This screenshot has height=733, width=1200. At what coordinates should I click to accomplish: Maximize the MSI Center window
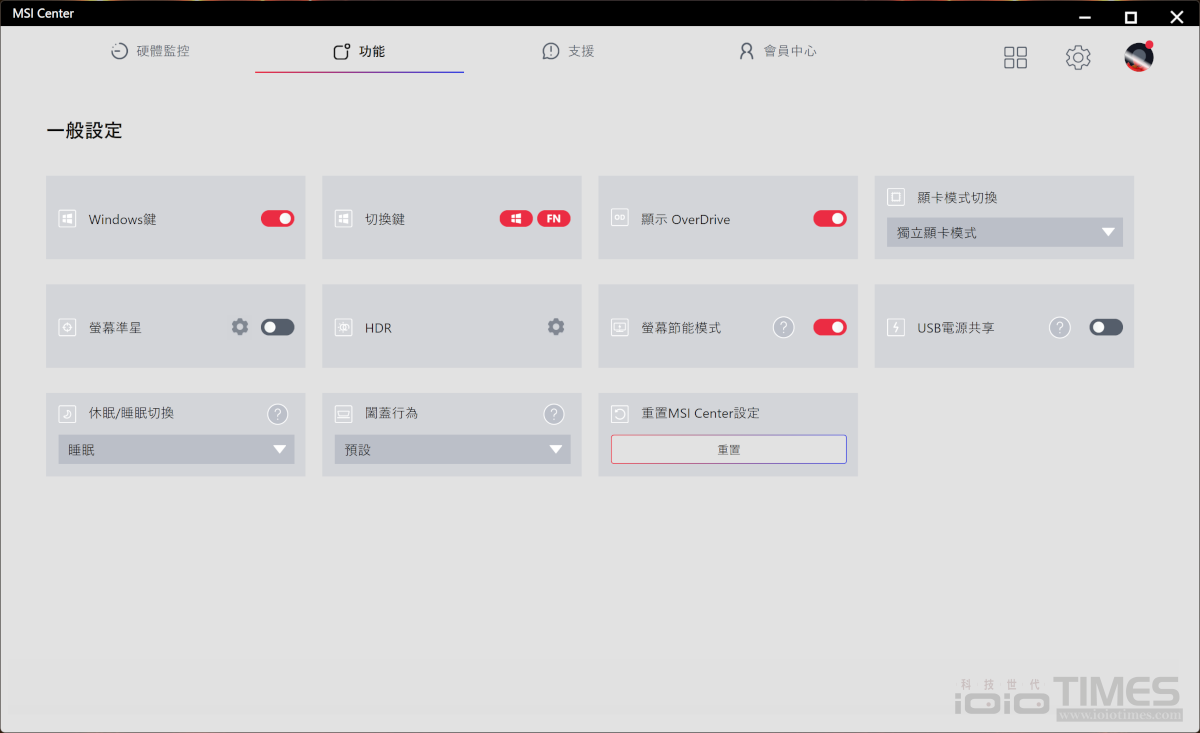pos(1130,17)
